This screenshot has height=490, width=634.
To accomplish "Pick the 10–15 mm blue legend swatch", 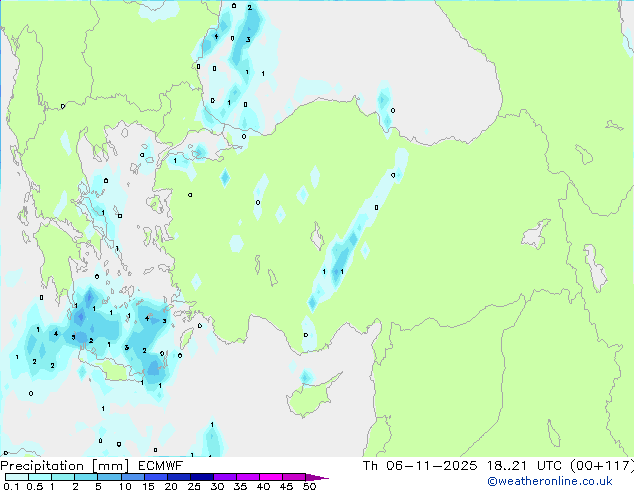I will pos(132,477).
